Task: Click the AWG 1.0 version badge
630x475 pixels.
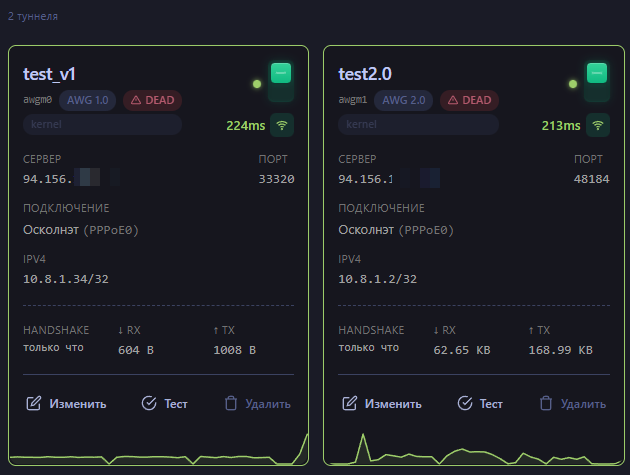Action: [x=88, y=100]
